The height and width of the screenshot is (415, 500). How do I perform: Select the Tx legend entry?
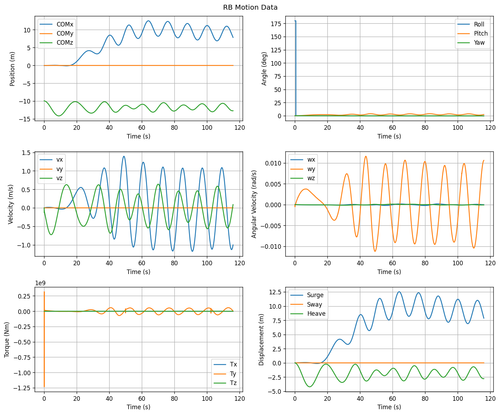[225, 364]
